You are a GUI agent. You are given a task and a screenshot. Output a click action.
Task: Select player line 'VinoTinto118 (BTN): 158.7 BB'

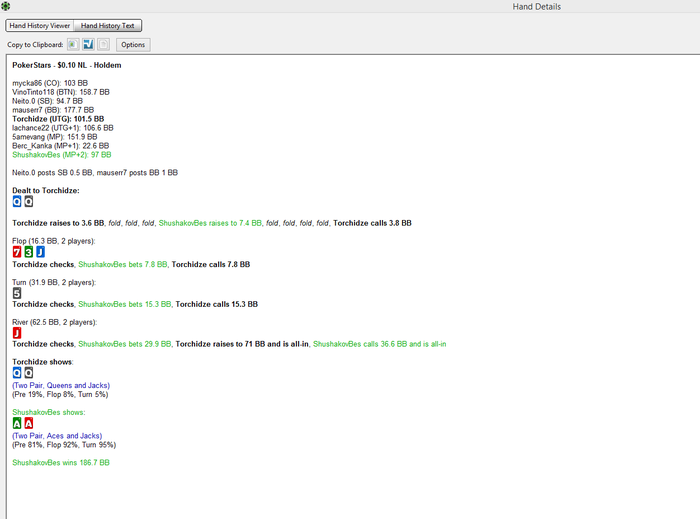point(61,92)
